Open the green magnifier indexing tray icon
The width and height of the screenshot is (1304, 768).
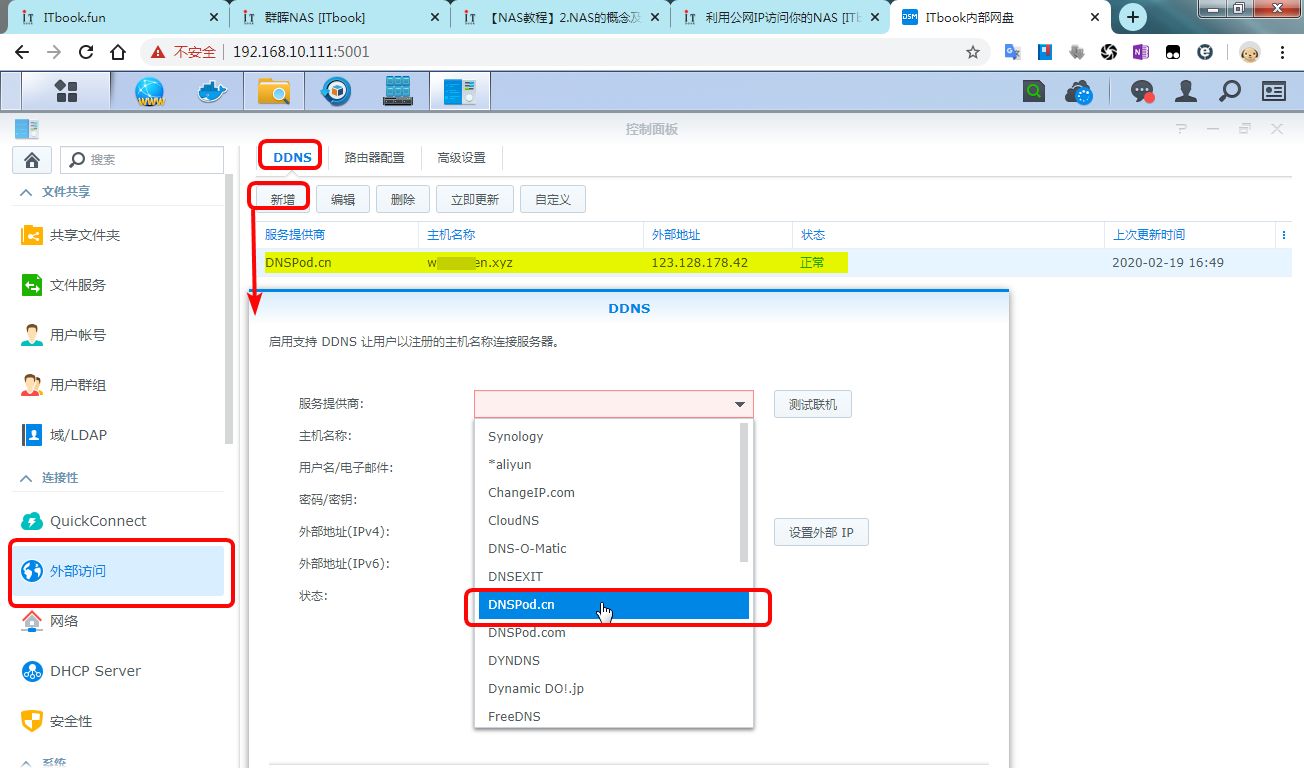tap(1033, 92)
